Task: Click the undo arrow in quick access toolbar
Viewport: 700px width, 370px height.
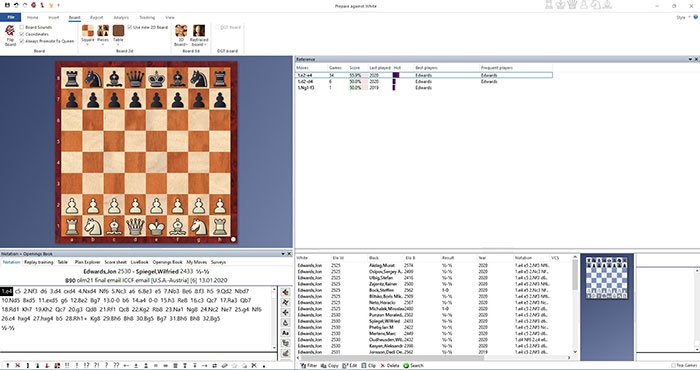Action: (16, 5)
